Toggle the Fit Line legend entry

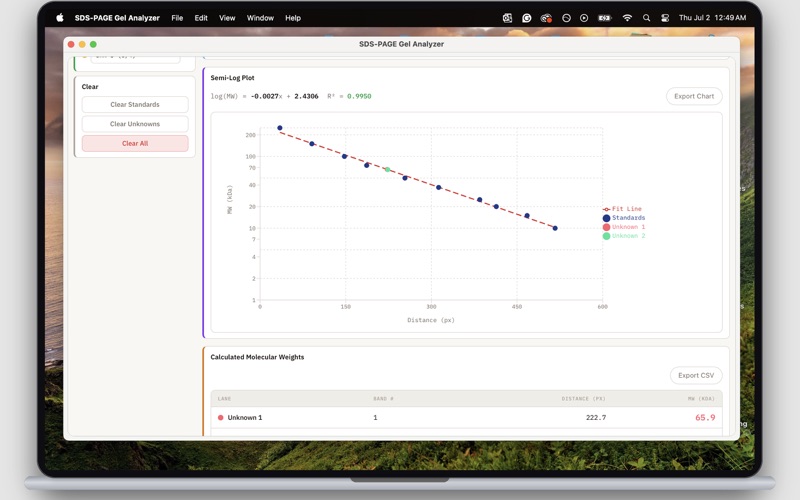pyautogui.click(x=622, y=209)
